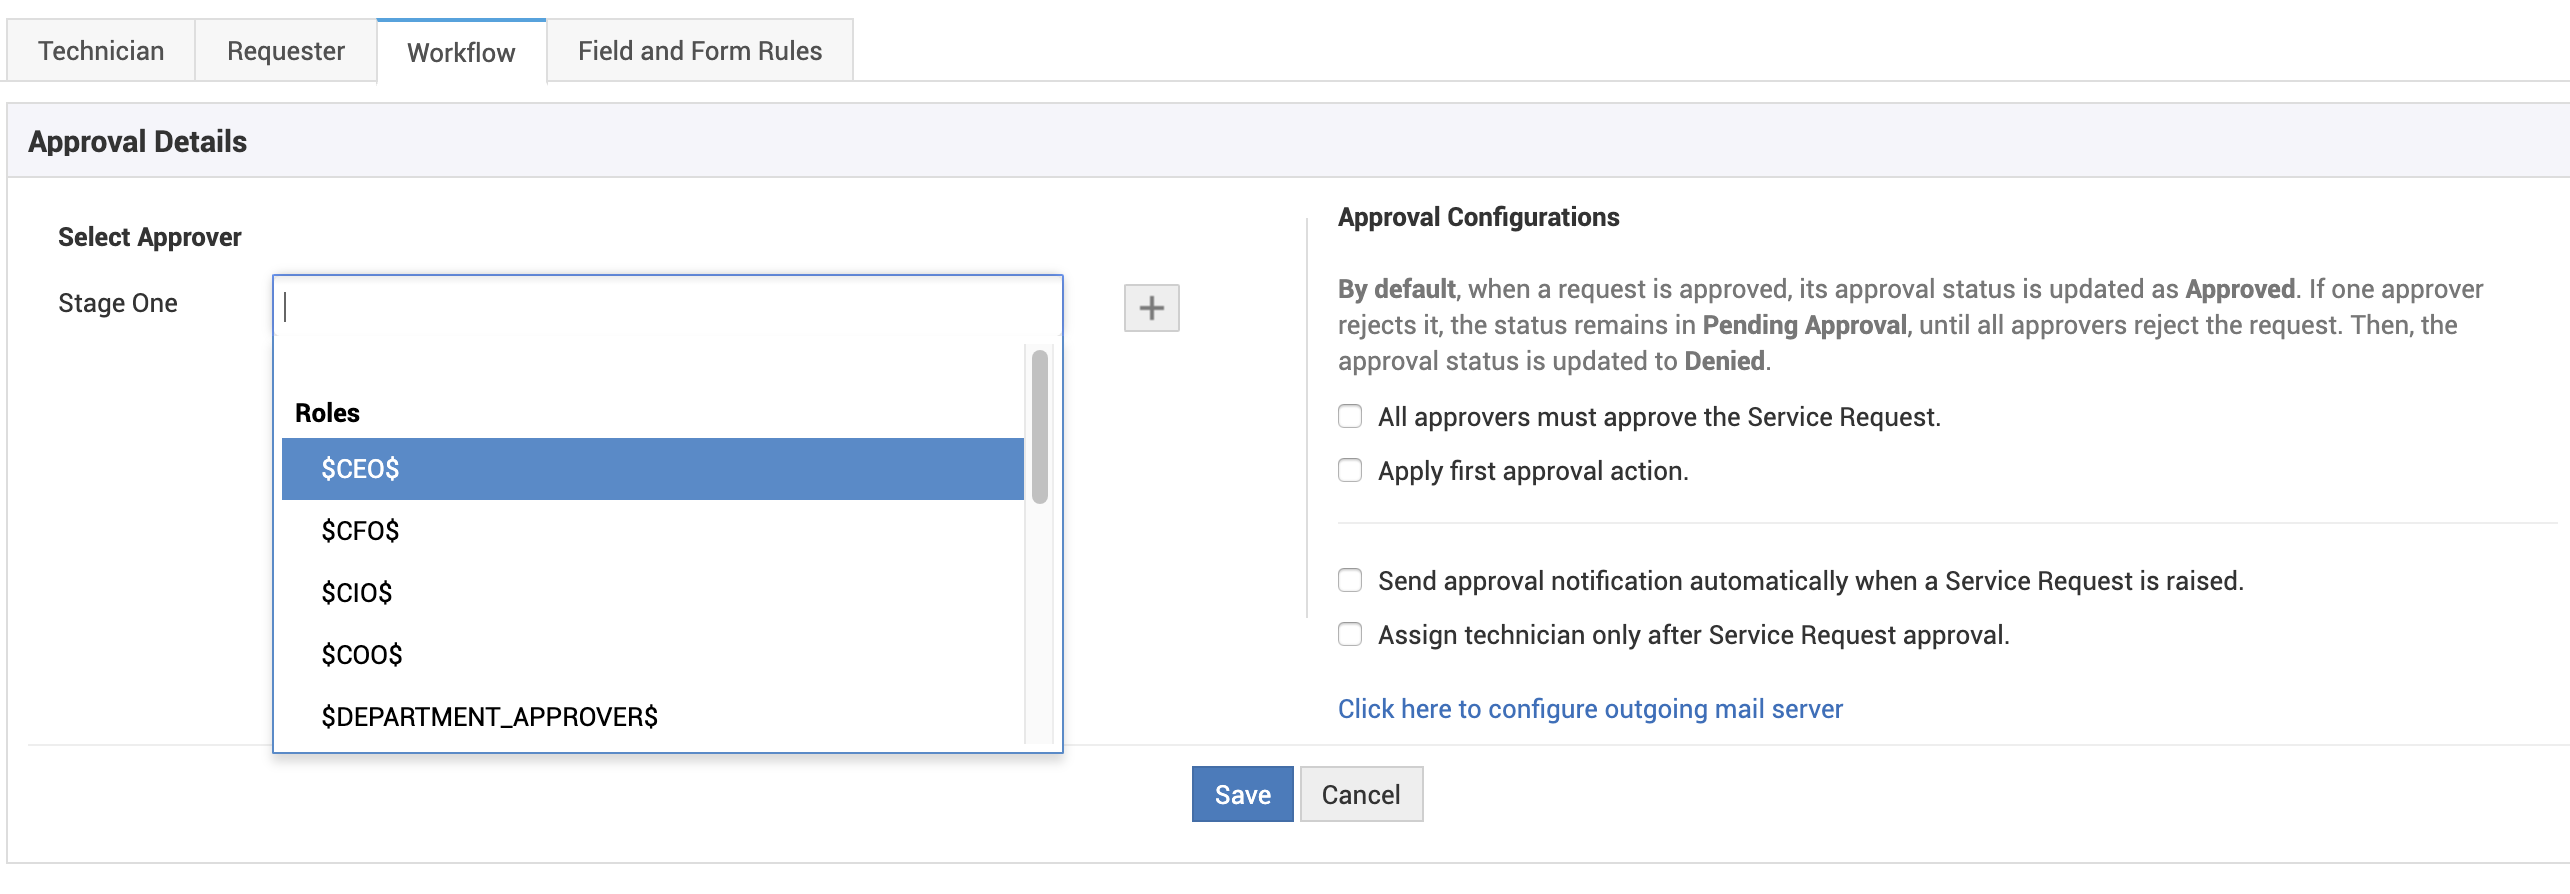
Task: Click into the Stage One approver search field
Action: coord(667,307)
